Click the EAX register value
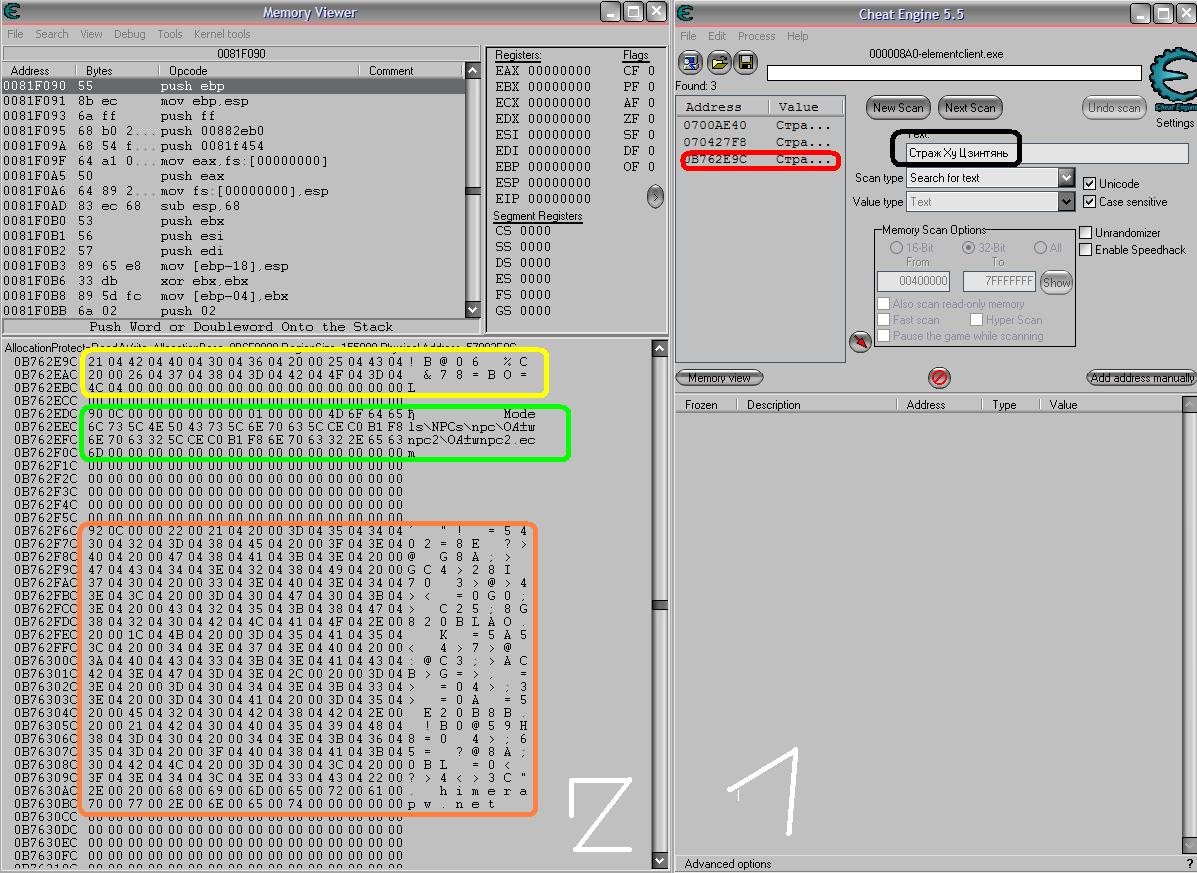This screenshot has height=873, width=1197. point(560,71)
